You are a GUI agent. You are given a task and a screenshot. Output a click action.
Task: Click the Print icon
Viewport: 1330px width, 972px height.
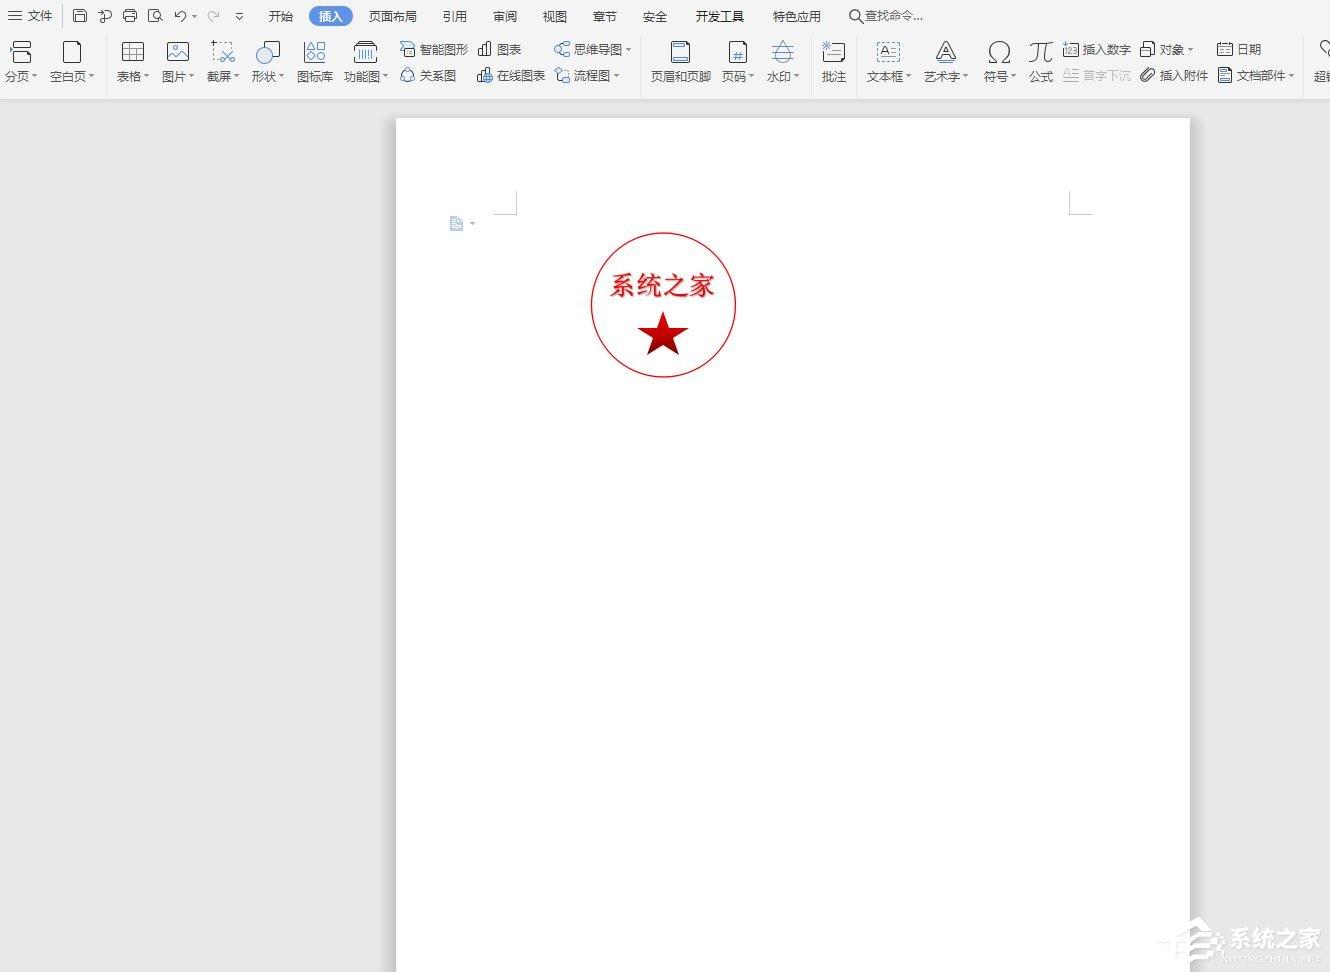click(x=130, y=16)
